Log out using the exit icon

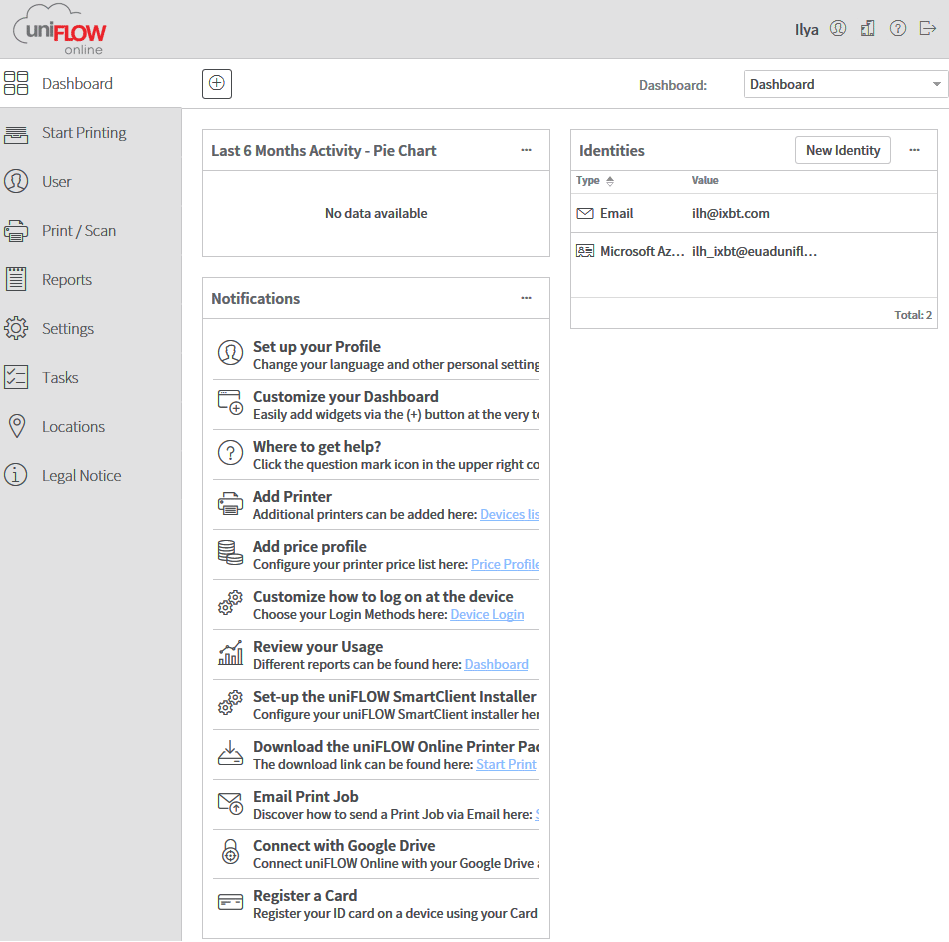tap(927, 28)
